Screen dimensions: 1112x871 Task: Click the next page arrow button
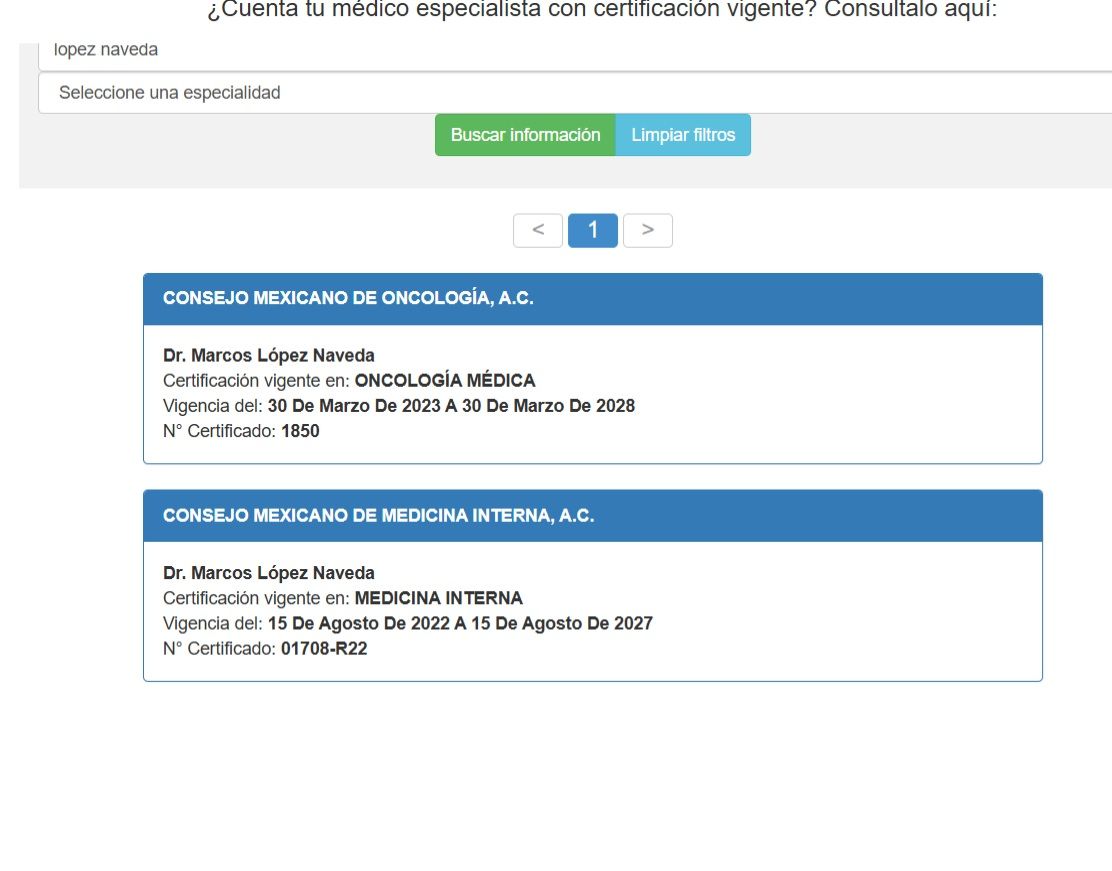point(647,230)
